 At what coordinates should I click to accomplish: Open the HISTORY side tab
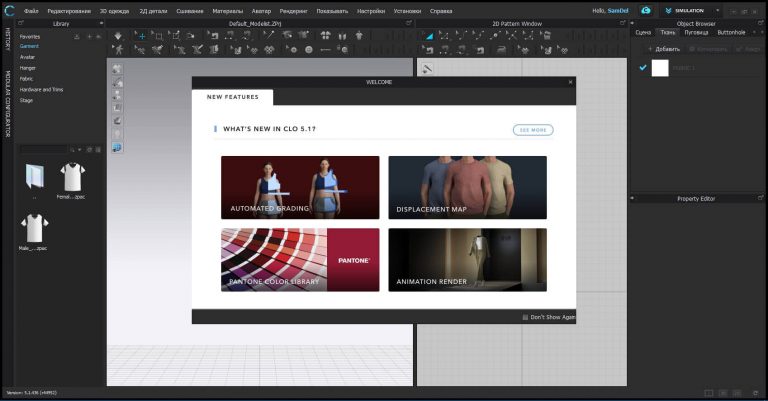coord(7,39)
